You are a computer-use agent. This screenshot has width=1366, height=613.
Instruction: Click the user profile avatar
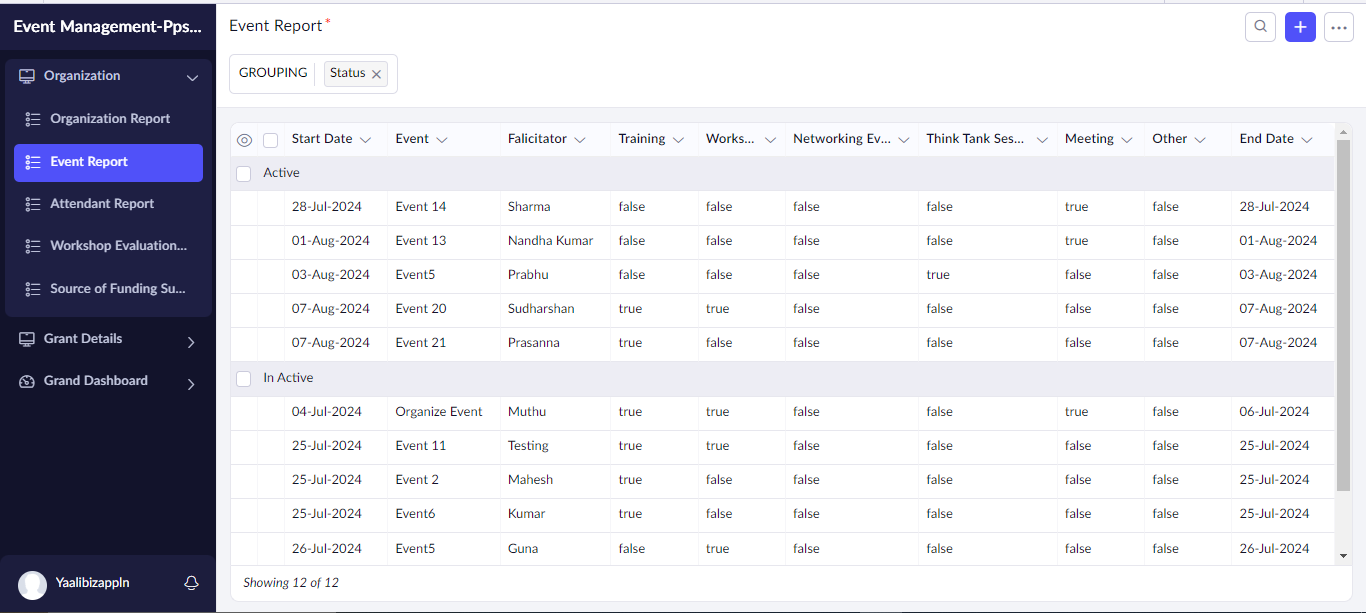(x=33, y=585)
